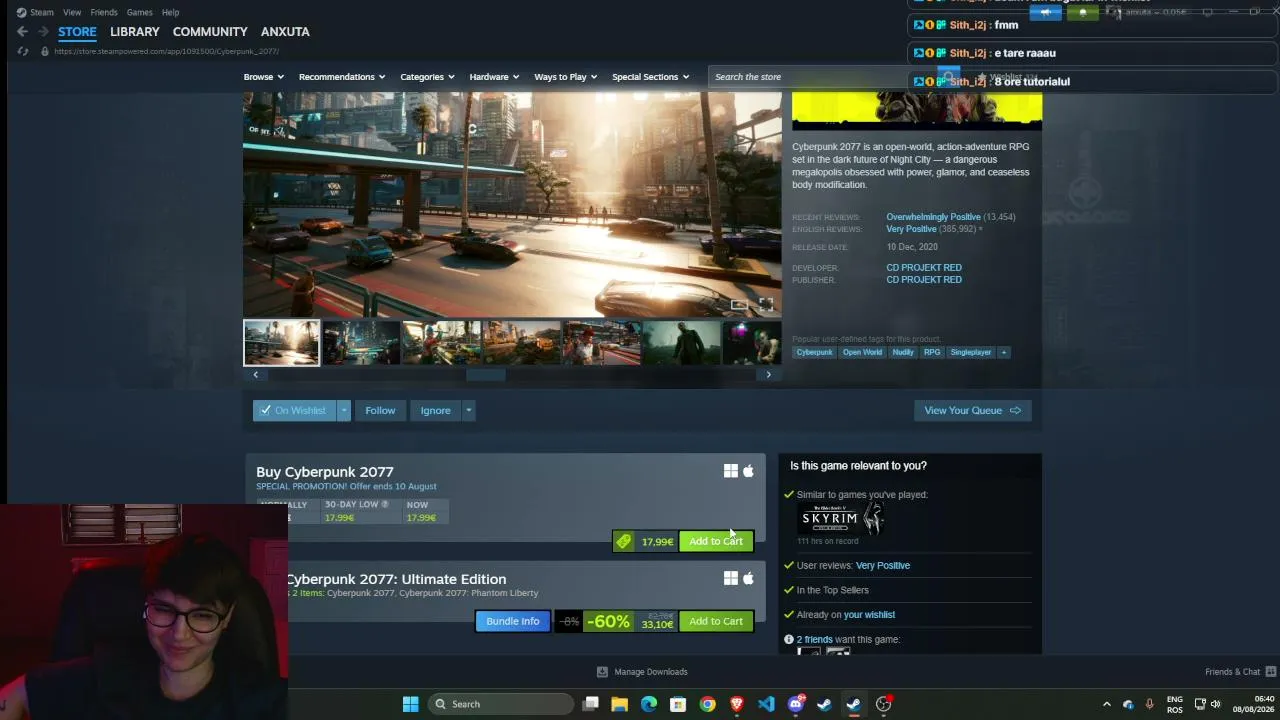
Task: Open CD PROJEKT RED developer link
Action: pyautogui.click(x=924, y=268)
